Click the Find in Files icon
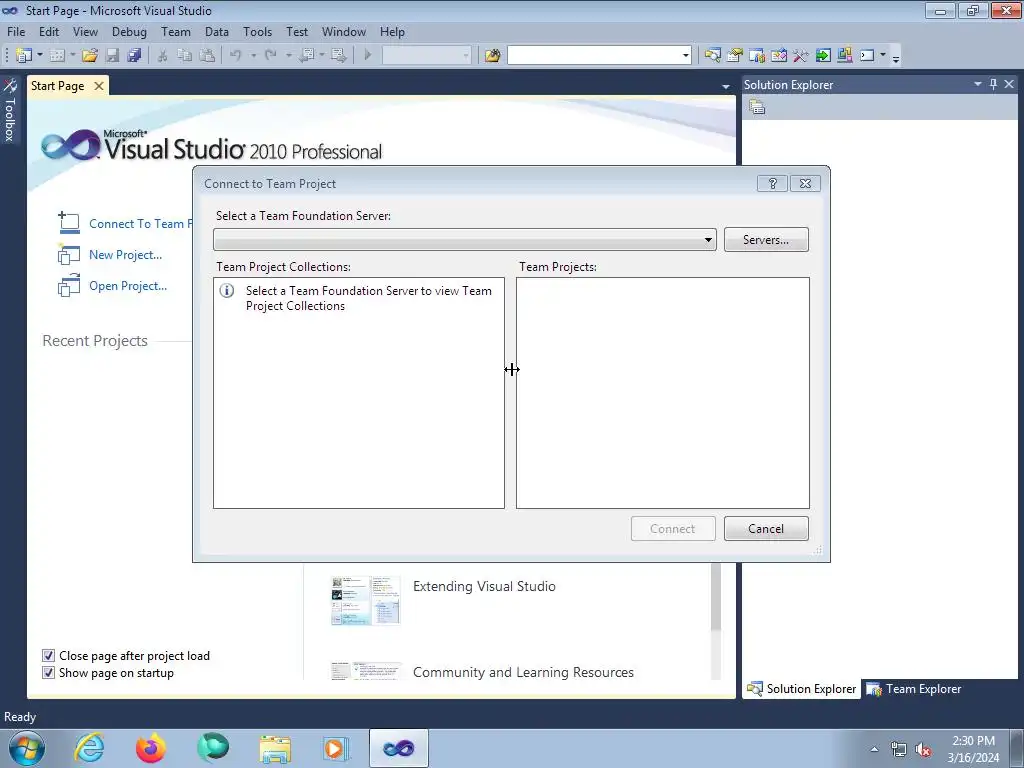Screen dimensions: 1024x768 pyautogui.click(x=492, y=56)
